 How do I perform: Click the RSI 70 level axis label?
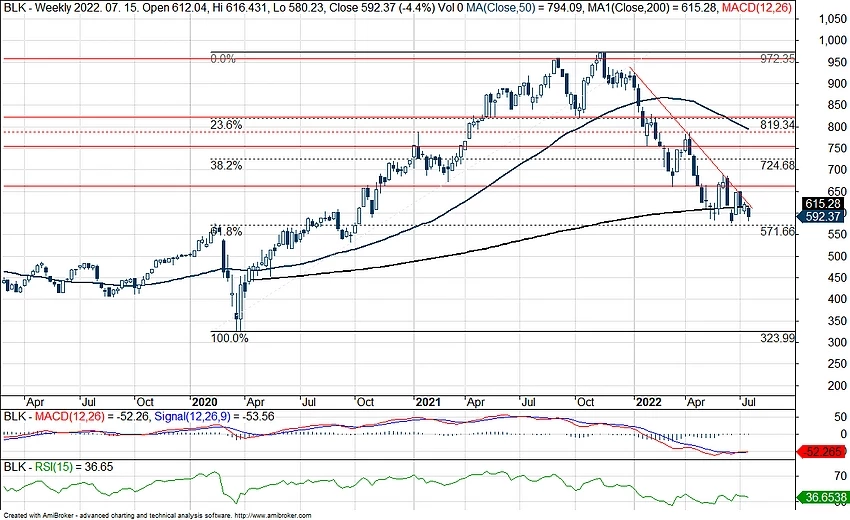coord(841,476)
